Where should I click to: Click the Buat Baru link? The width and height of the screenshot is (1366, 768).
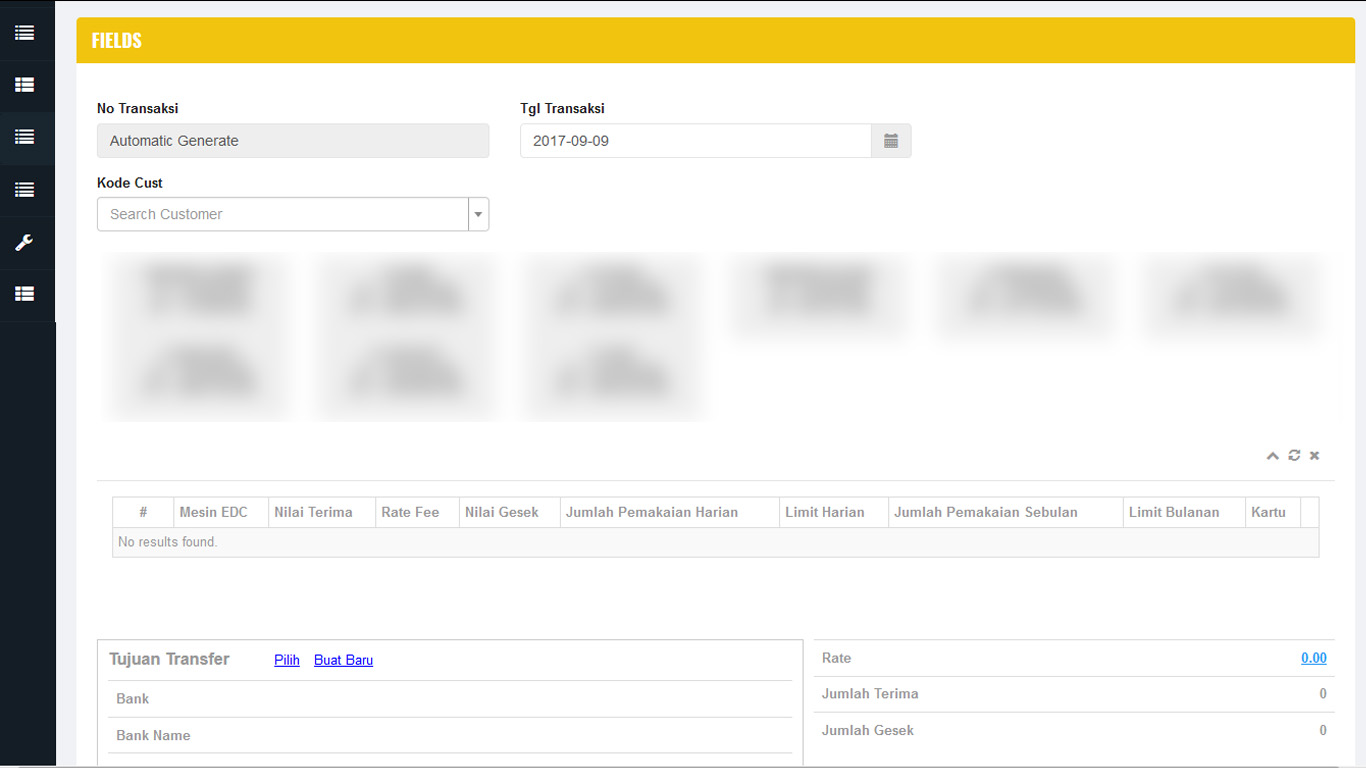point(343,660)
